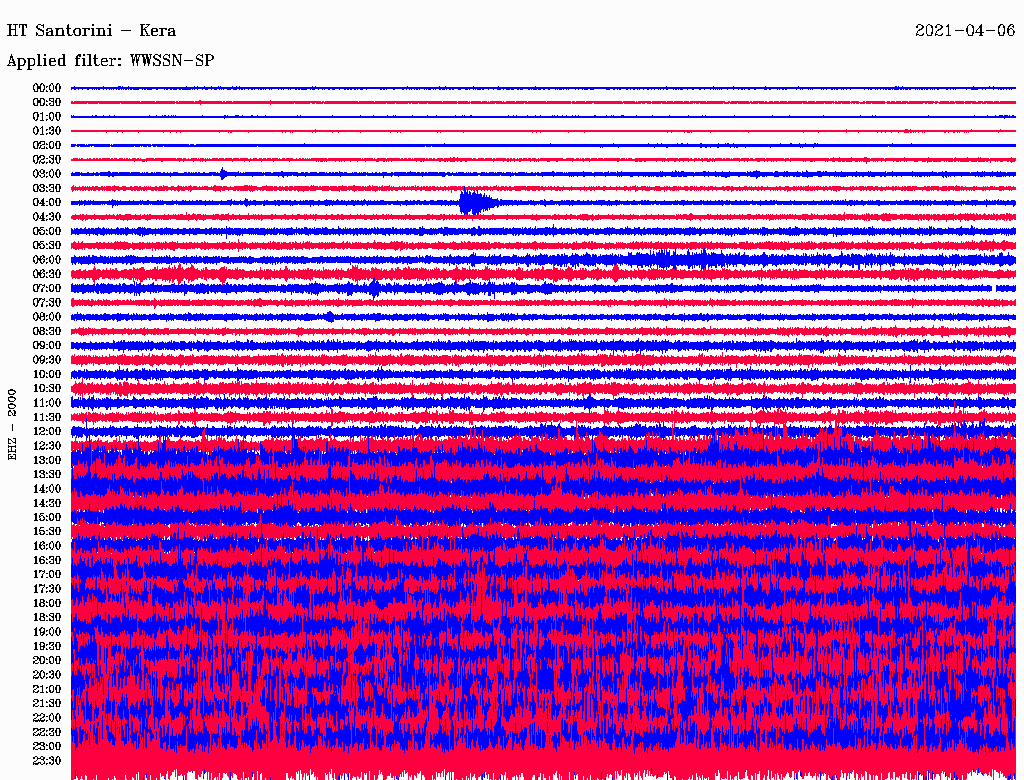Screen dimensions: 1024x780
Task: Select the 21:30 time label
Action: 47,704
